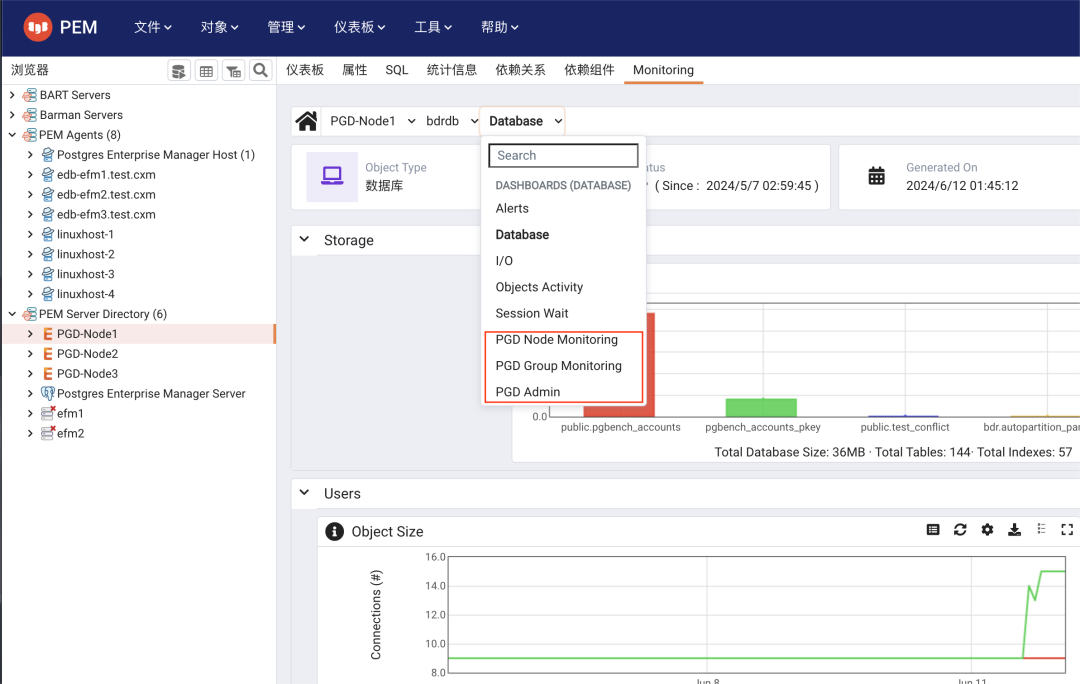Click the filtered rows browser icon

(x=233, y=70)
